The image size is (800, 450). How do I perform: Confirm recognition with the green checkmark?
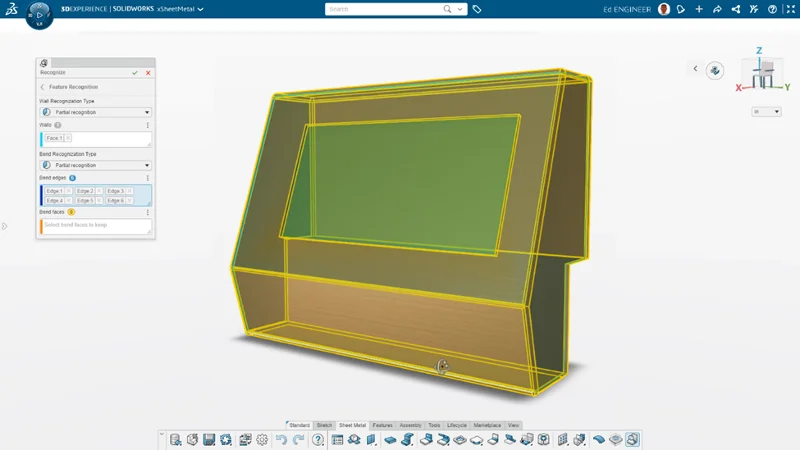click(x=135, y=72)
